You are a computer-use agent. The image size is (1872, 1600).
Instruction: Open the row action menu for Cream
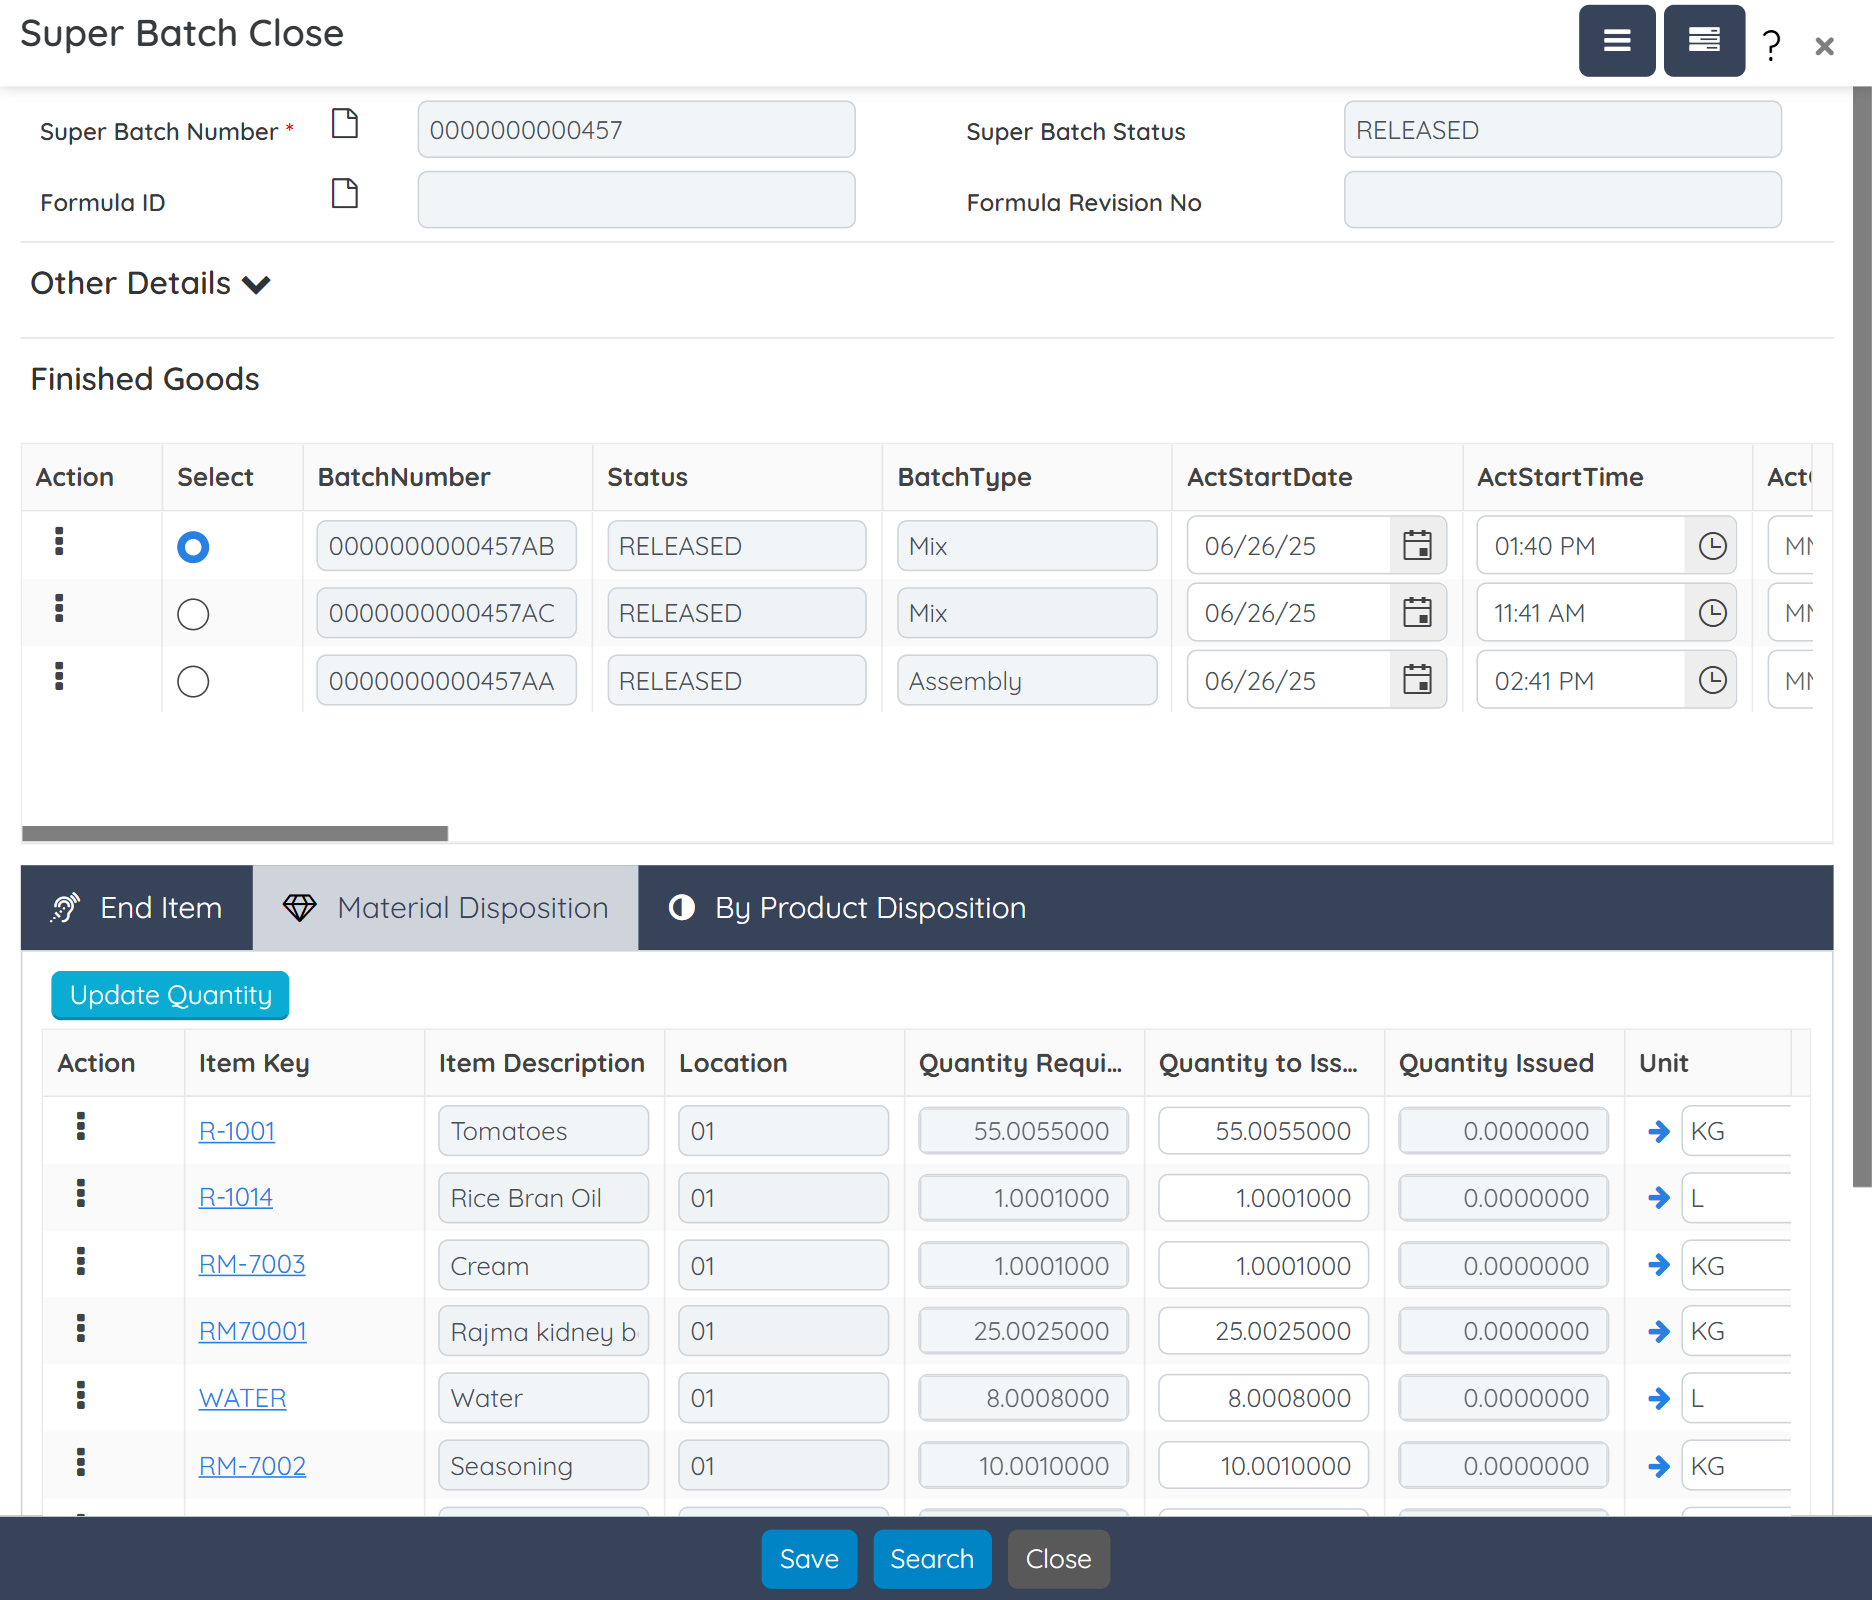click(81, 1261)
